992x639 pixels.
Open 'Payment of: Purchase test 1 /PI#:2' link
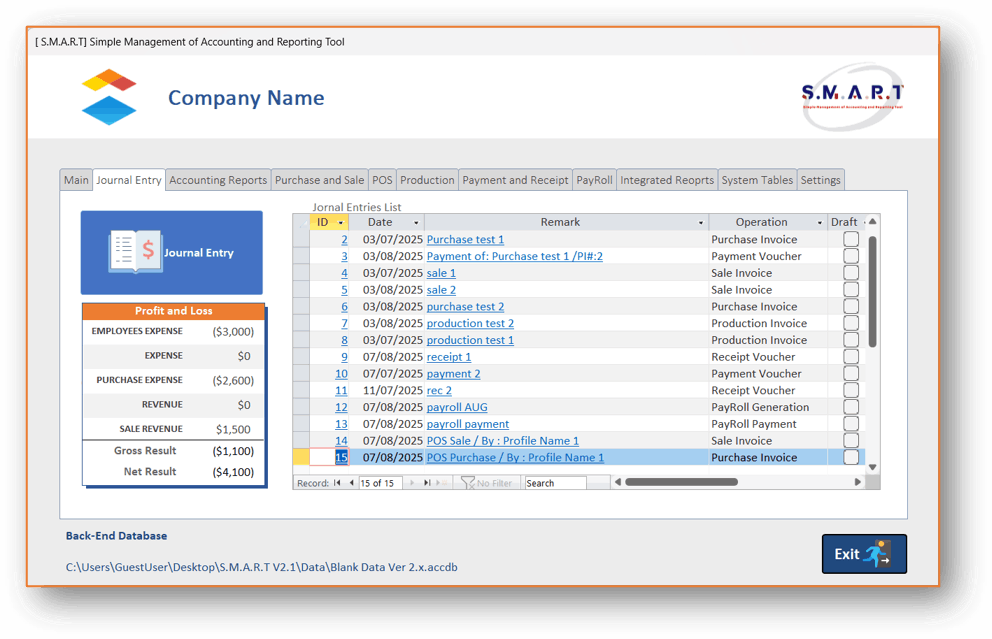click(514, 256)
